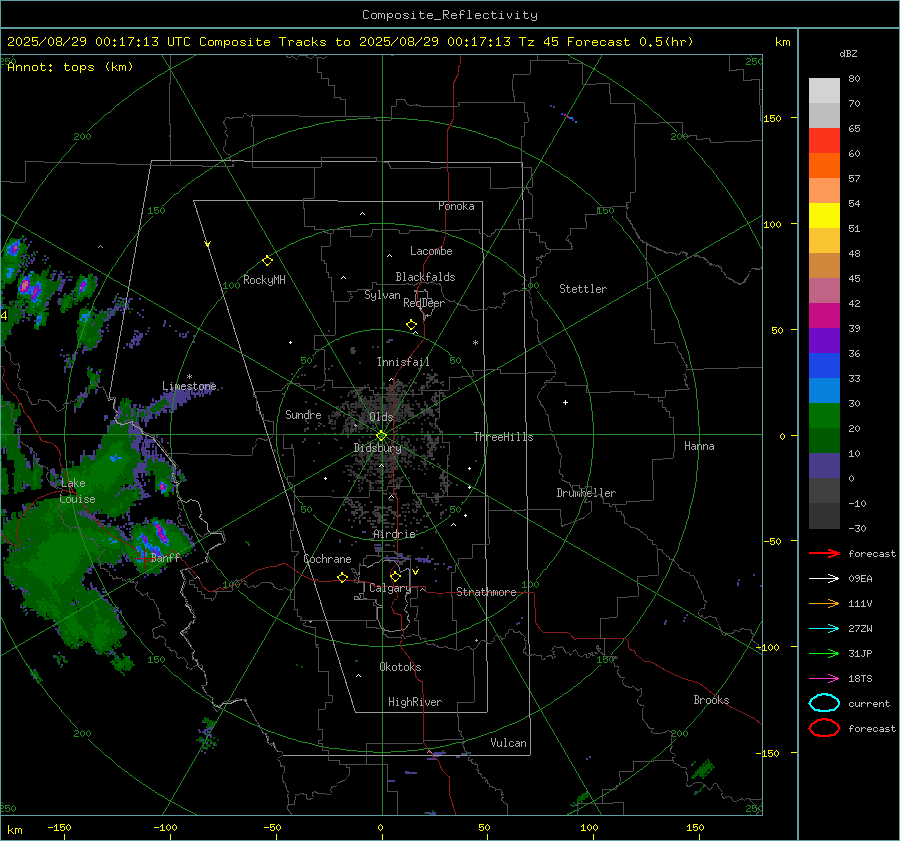Screen dimensions: 900x841
Task: Click the Limestone label
Action: click(x=189, y=386)
